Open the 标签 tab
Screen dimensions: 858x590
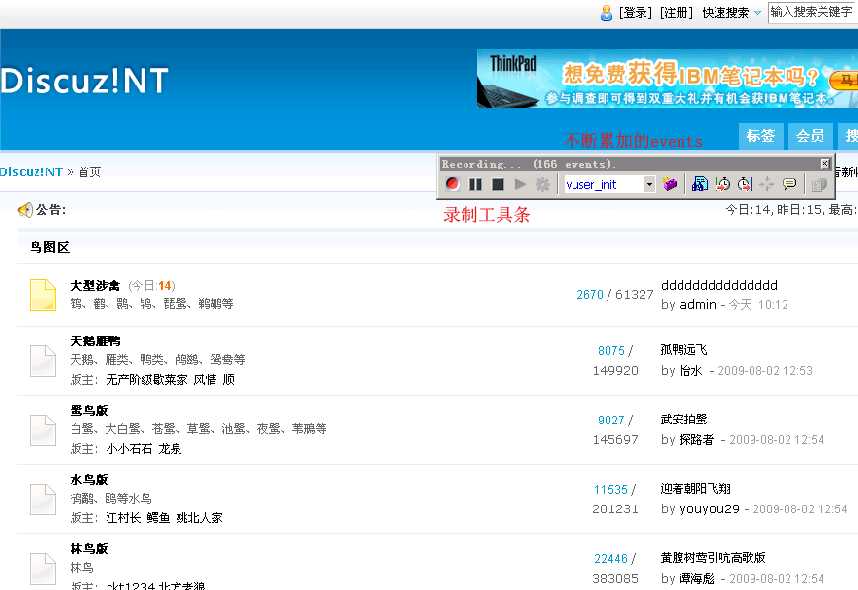pyautogui.click(x=761, y=137)
